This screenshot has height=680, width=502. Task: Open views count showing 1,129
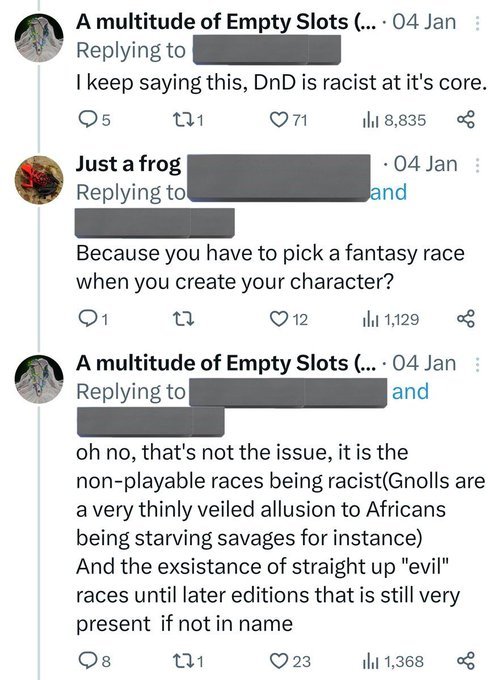coord(391,320)
